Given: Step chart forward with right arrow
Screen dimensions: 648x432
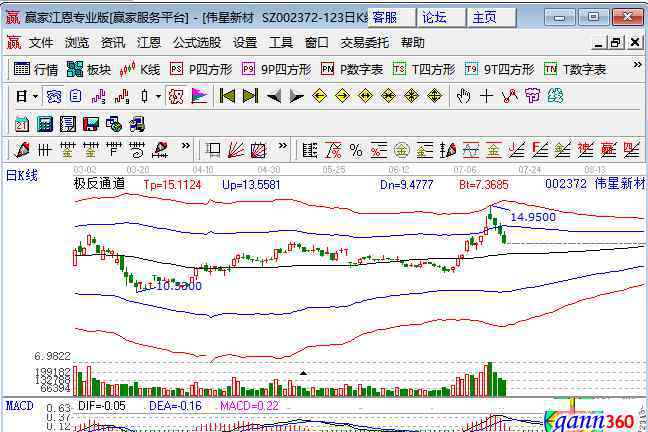Looking at the screenshot, I should click(x=296, y=96).
